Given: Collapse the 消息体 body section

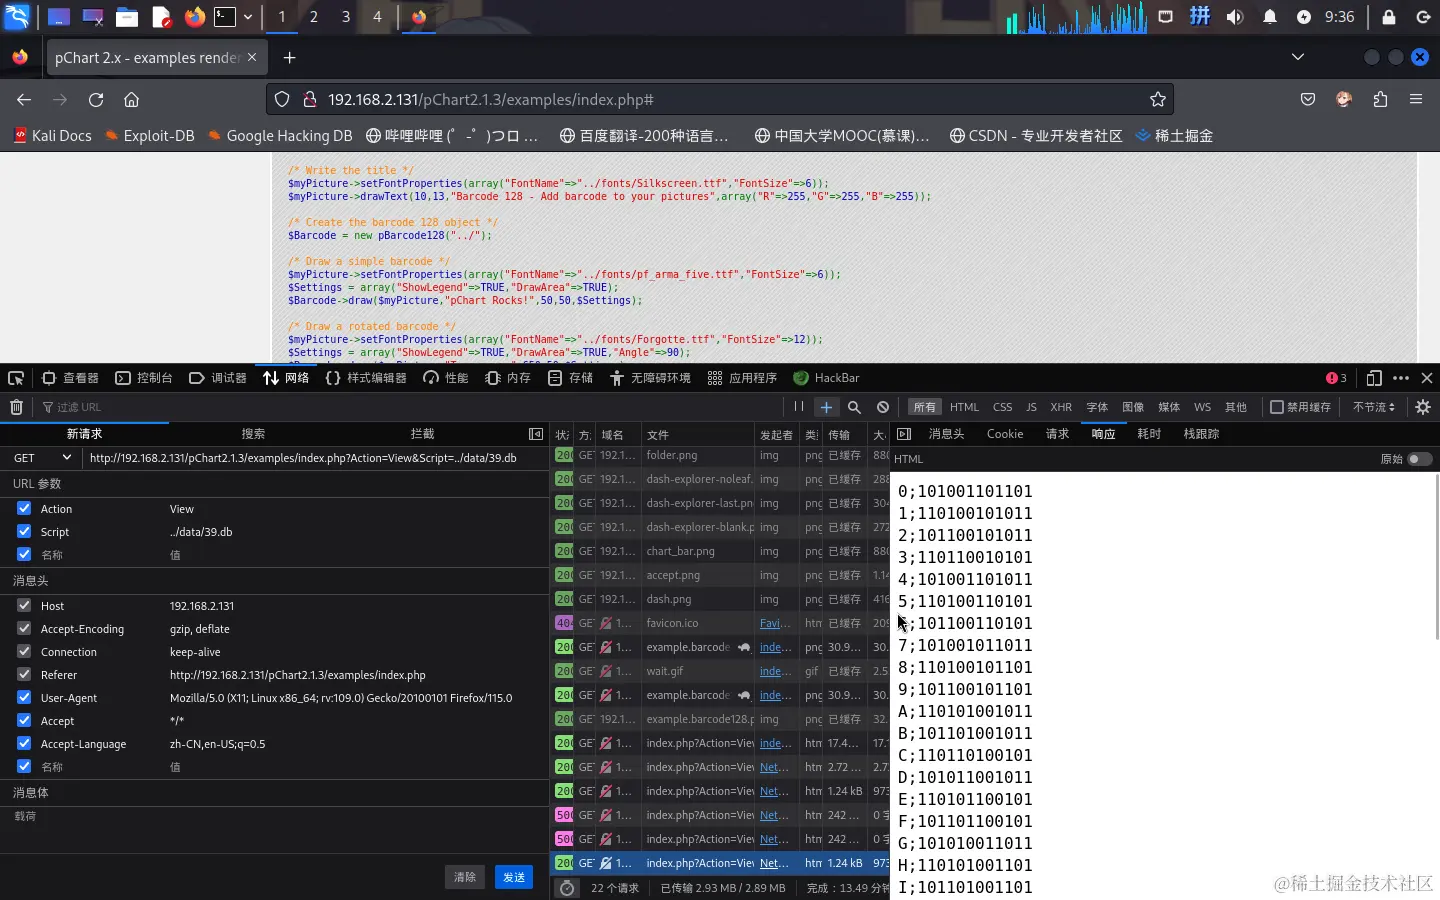Looking at the screenshot, I should tap(30, 793).
